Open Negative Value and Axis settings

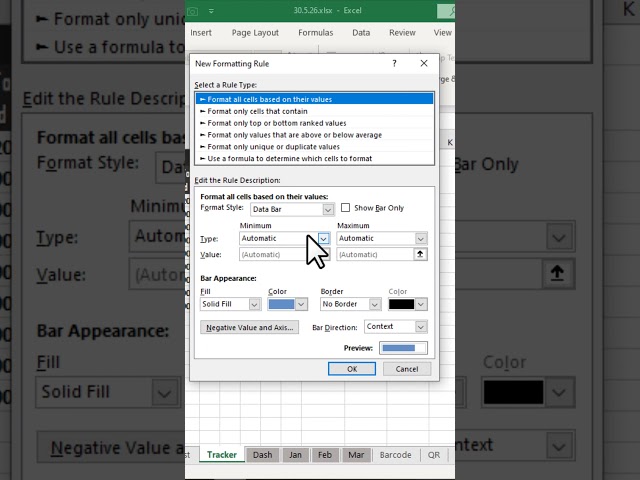(249, 328)
